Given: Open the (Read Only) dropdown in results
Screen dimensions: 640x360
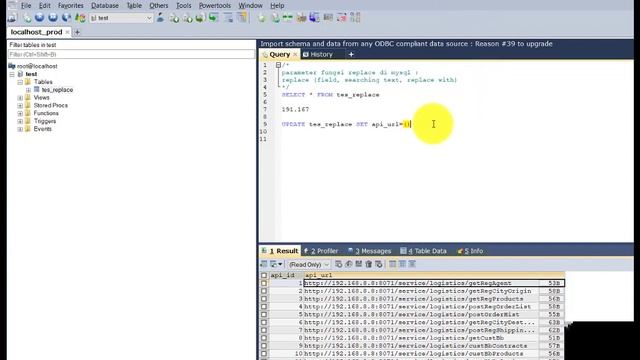Looking at the screenshot, I should pyautogui.click(x=309, y=264).
